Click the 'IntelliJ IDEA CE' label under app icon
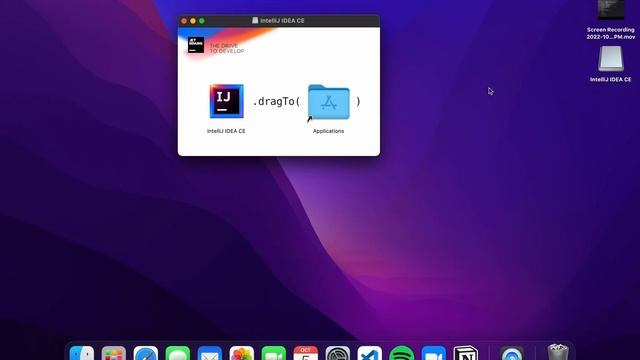Image resolution: width=640 pixels, height=360 pixels. (226, 131)
